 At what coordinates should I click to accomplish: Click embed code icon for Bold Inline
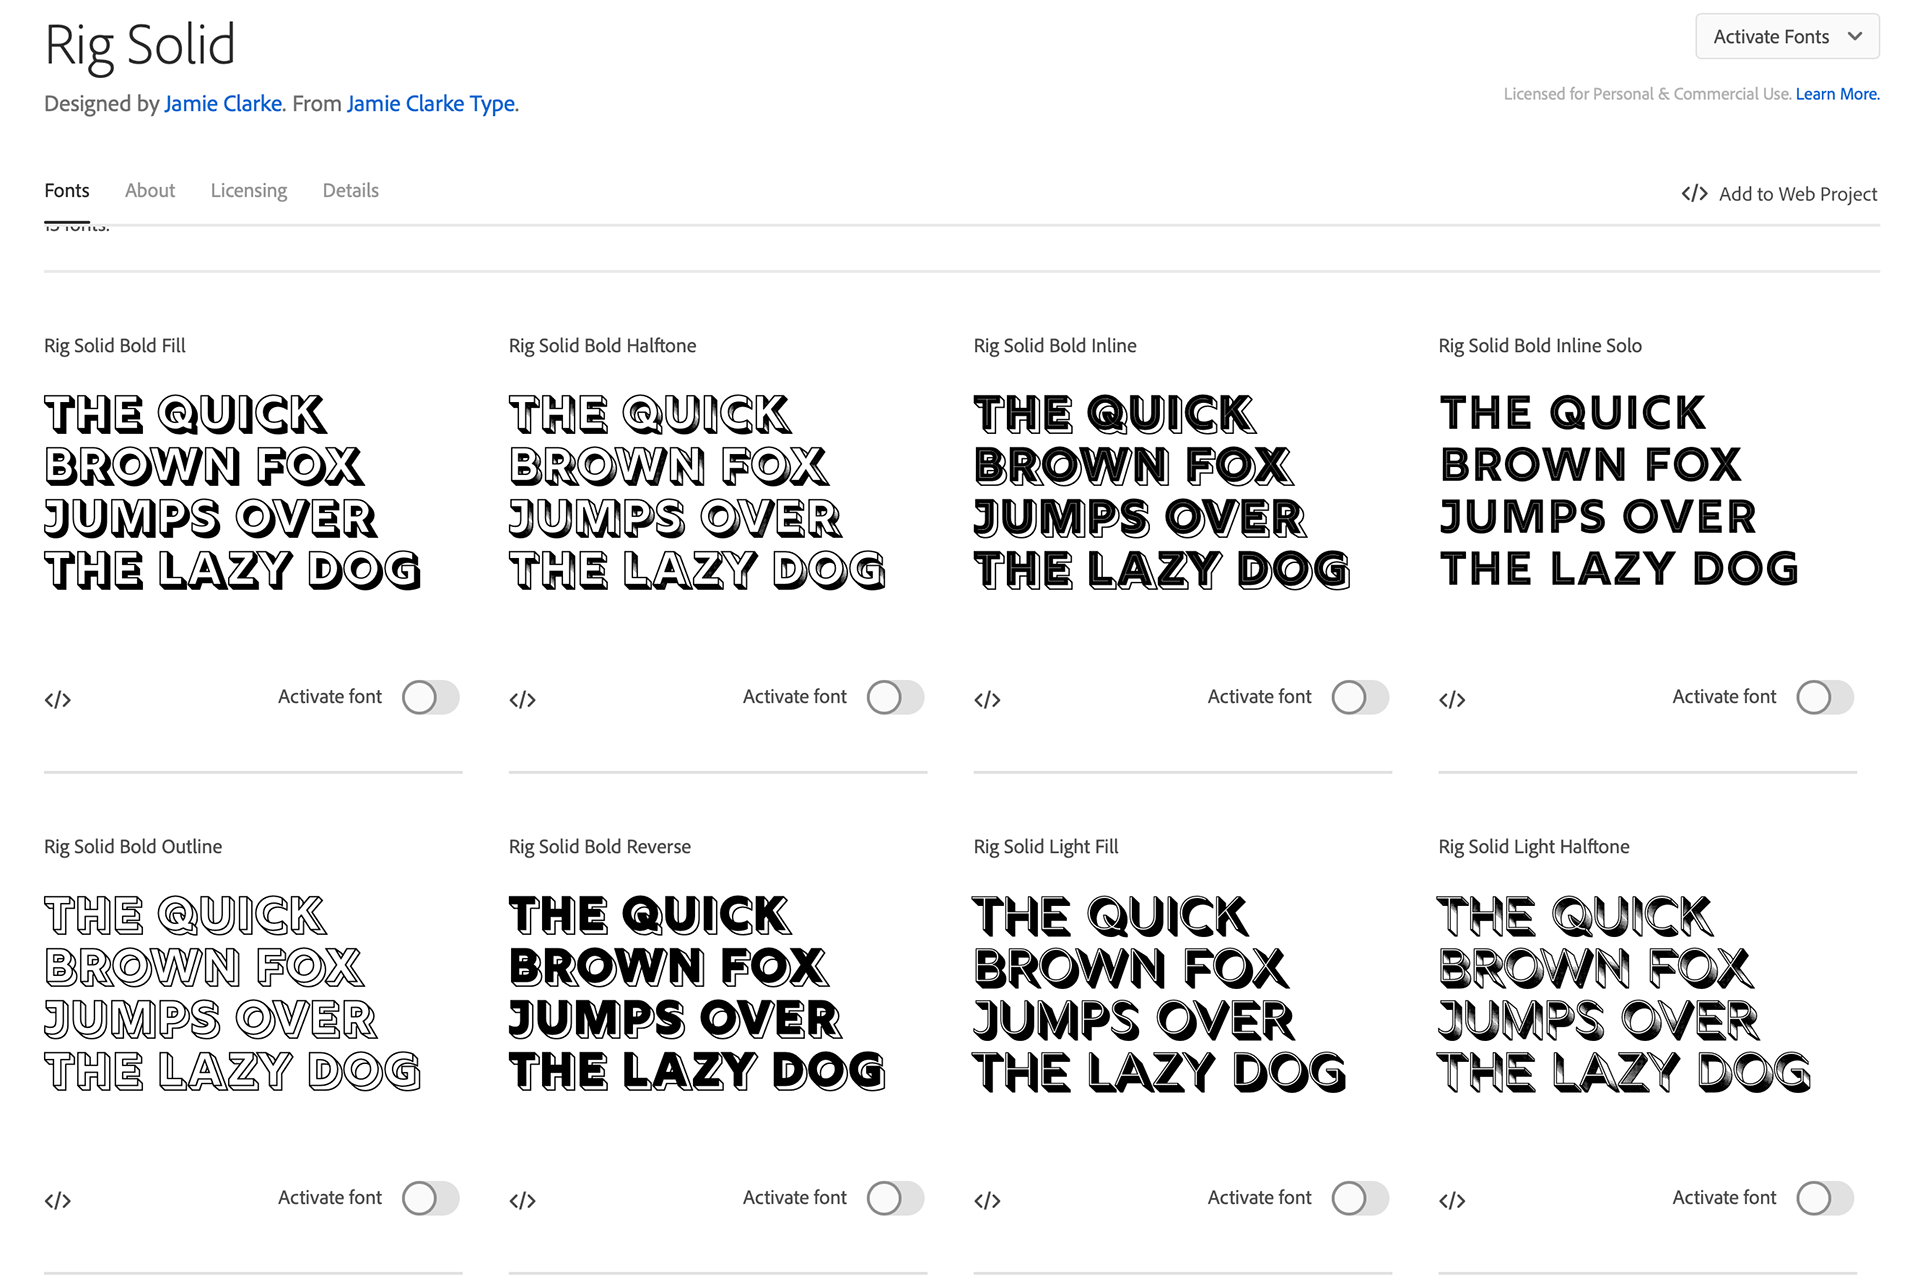click(988, 700)
